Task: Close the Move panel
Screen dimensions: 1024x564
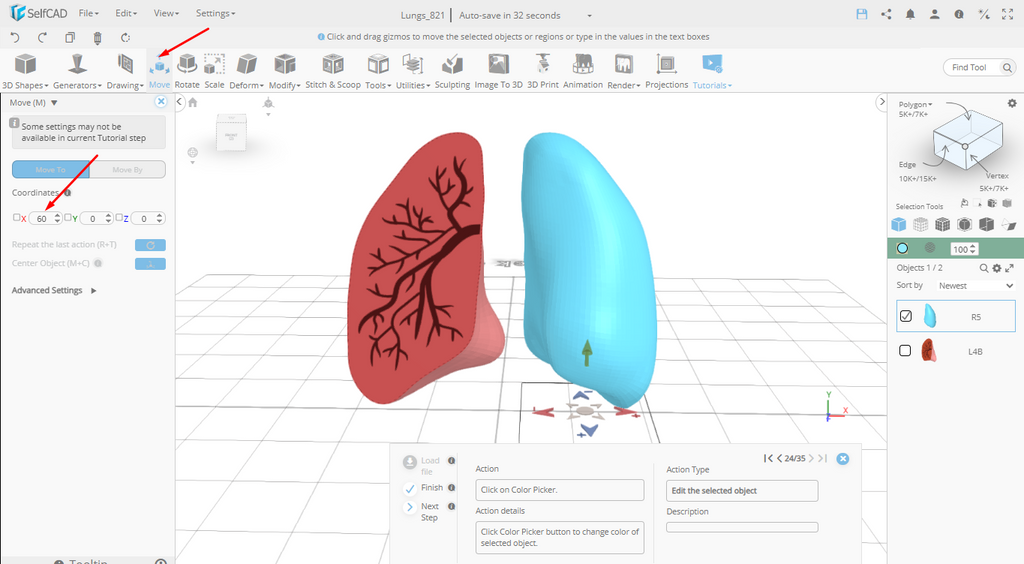Action: click(x=161, y=102)
